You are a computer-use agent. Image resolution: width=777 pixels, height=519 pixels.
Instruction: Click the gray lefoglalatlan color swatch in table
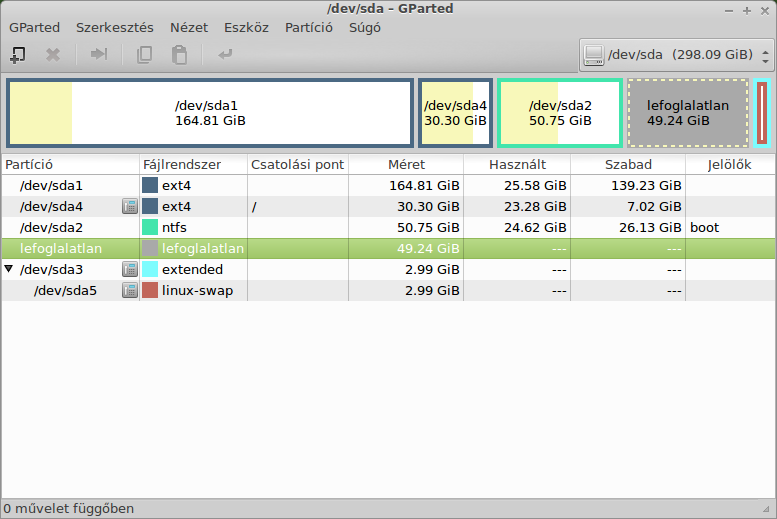150,248
